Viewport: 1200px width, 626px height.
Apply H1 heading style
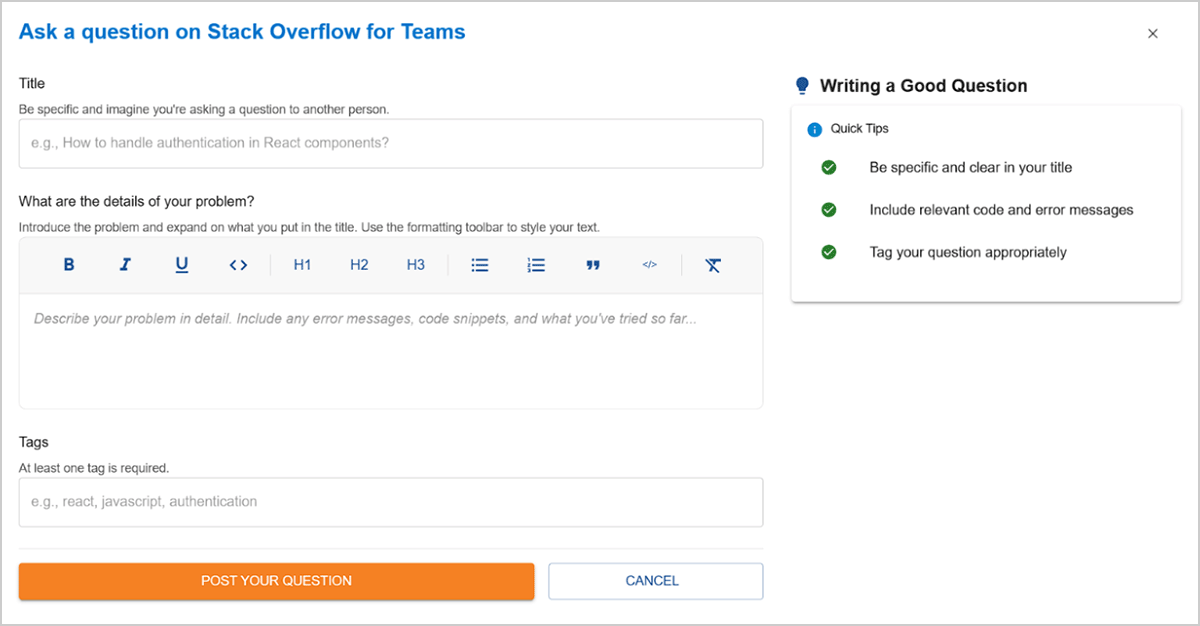pos(302,265)
